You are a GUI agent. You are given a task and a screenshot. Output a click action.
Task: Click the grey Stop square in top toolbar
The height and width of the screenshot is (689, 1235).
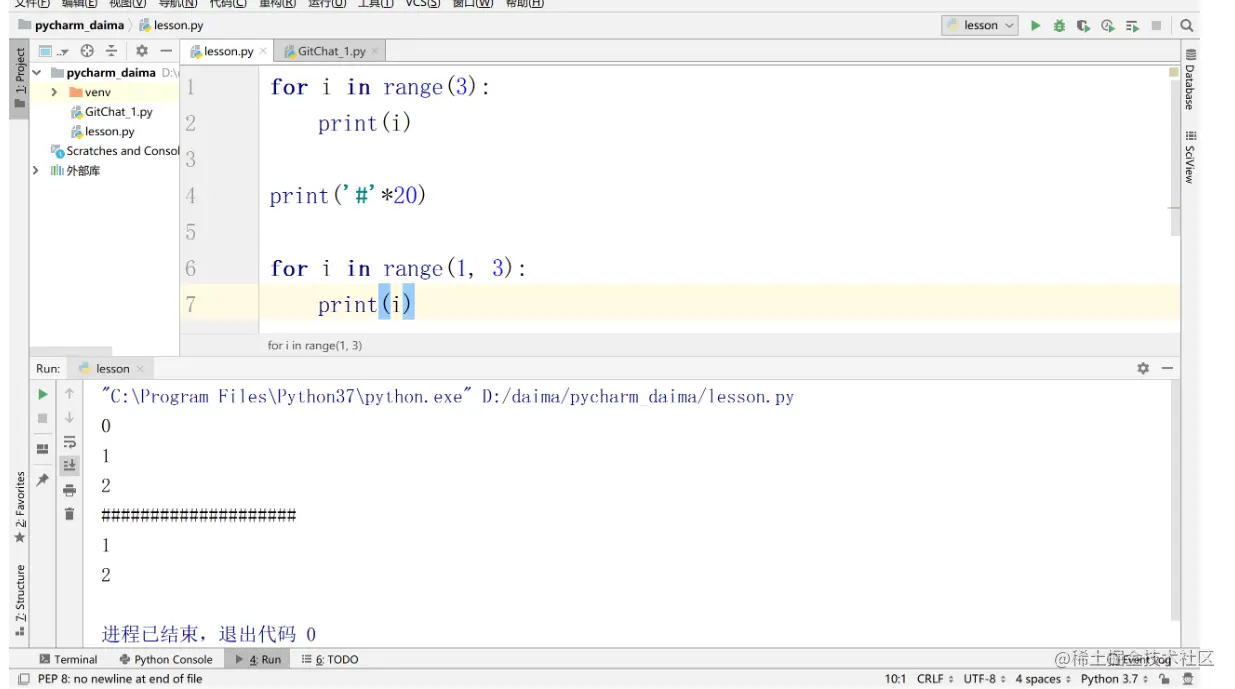(x=1156, y=25)
